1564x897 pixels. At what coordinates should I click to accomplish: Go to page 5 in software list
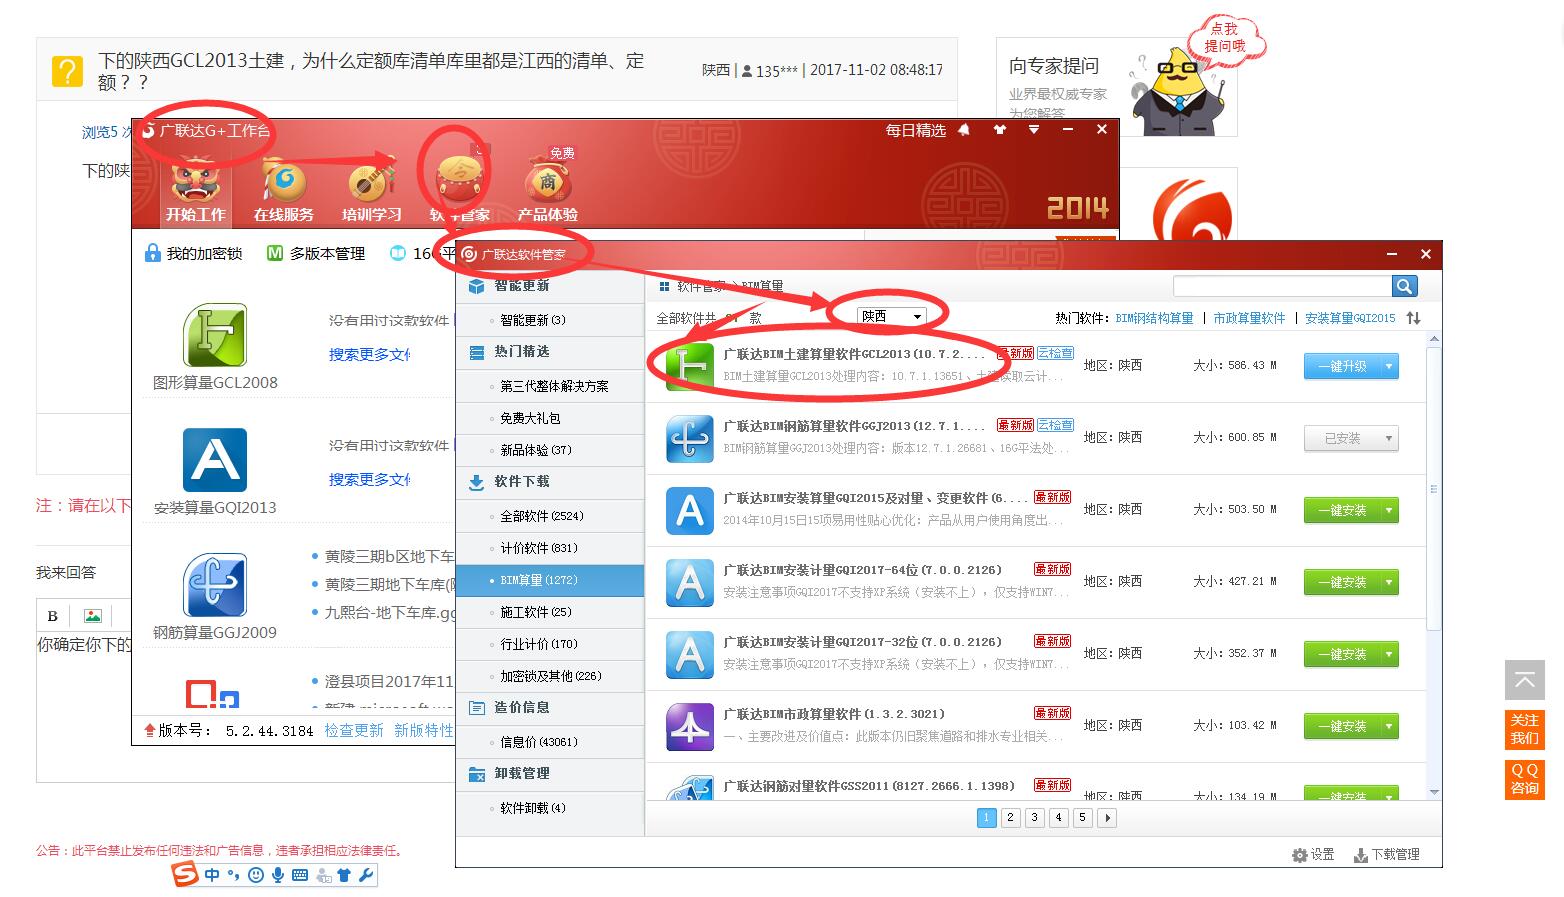[1083, 817]
